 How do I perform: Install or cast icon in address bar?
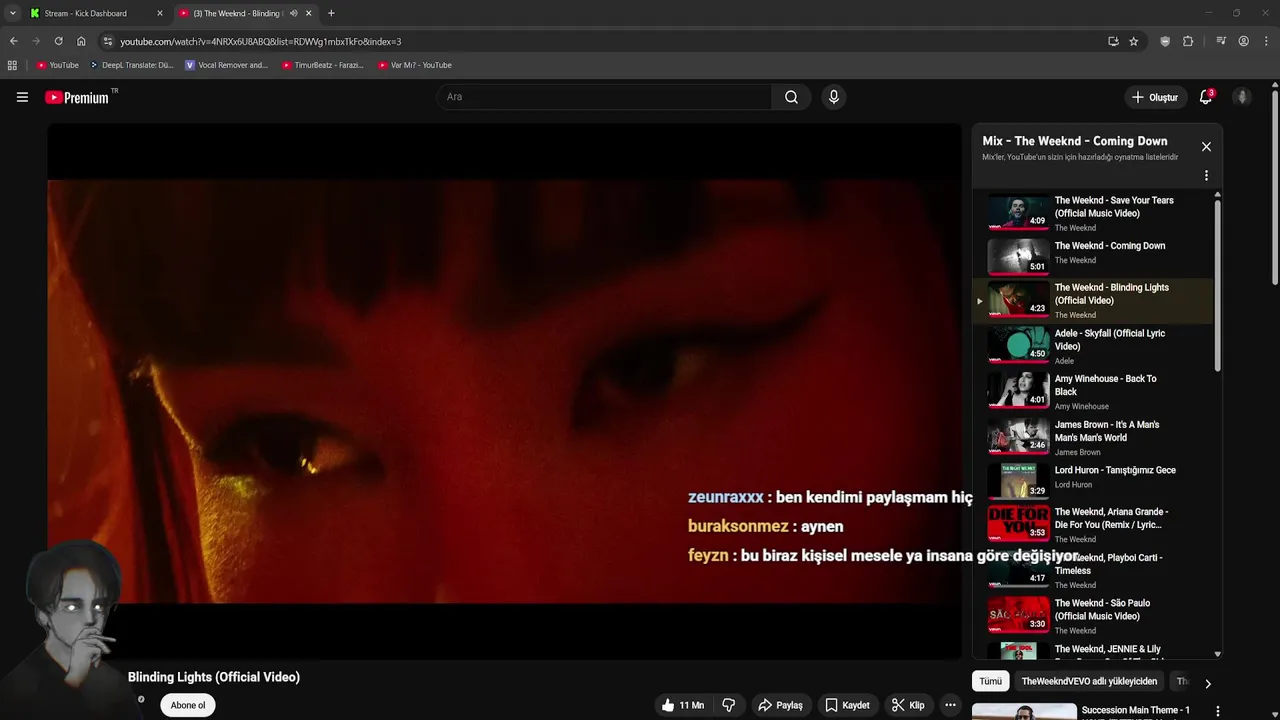point(1113,41)
